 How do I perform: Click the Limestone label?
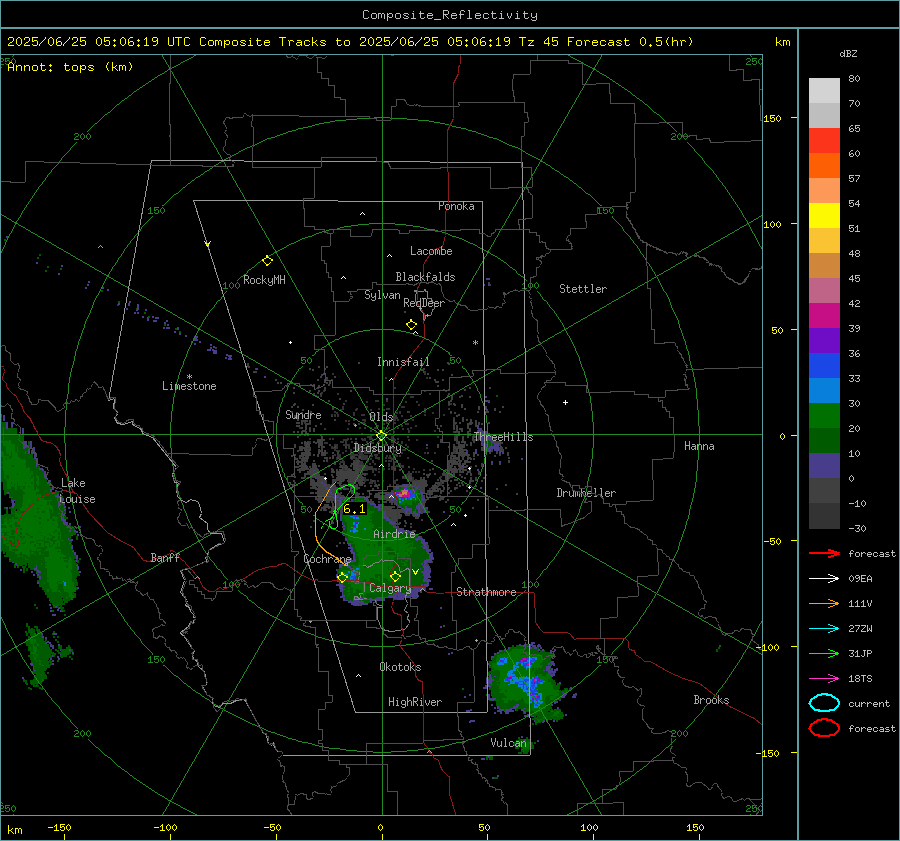(189, 386)
